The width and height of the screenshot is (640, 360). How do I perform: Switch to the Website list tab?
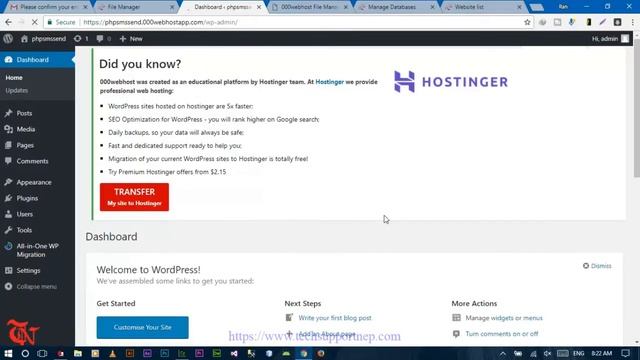482,7
